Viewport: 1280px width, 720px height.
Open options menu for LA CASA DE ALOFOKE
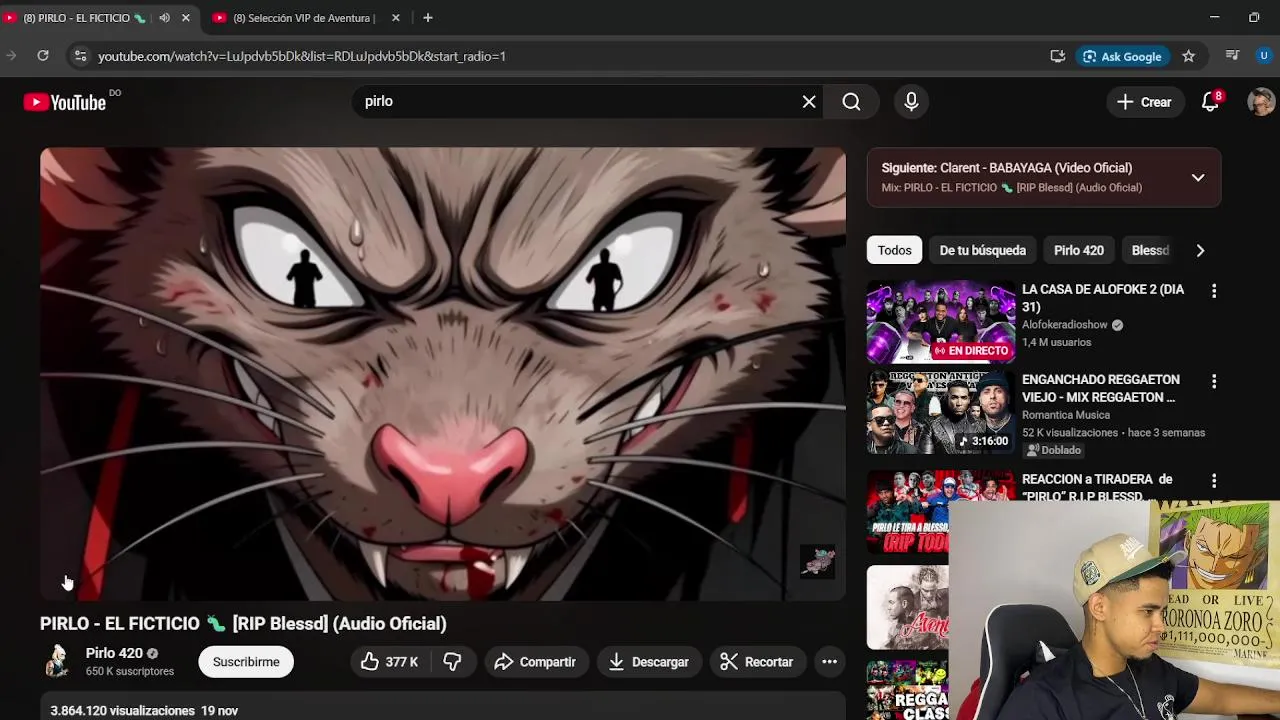[x=1214, y=291]
